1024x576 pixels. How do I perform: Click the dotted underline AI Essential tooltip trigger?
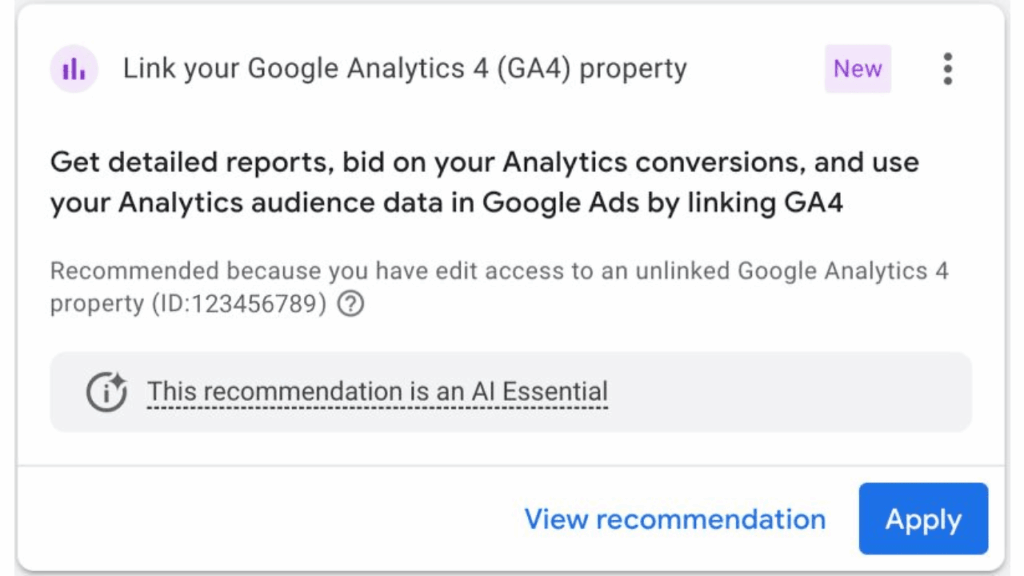click(377, 391)
